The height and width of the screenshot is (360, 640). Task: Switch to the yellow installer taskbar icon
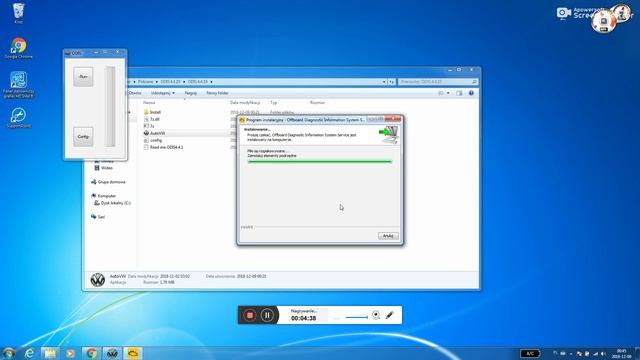(x=133, y=353)
